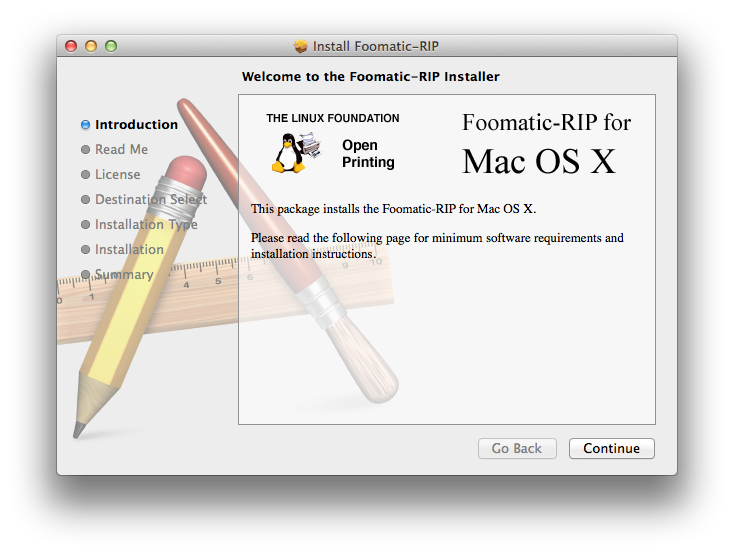Click 'Please read the following page' paragraph
Screen dimensions: 734x554
point(437,246)
